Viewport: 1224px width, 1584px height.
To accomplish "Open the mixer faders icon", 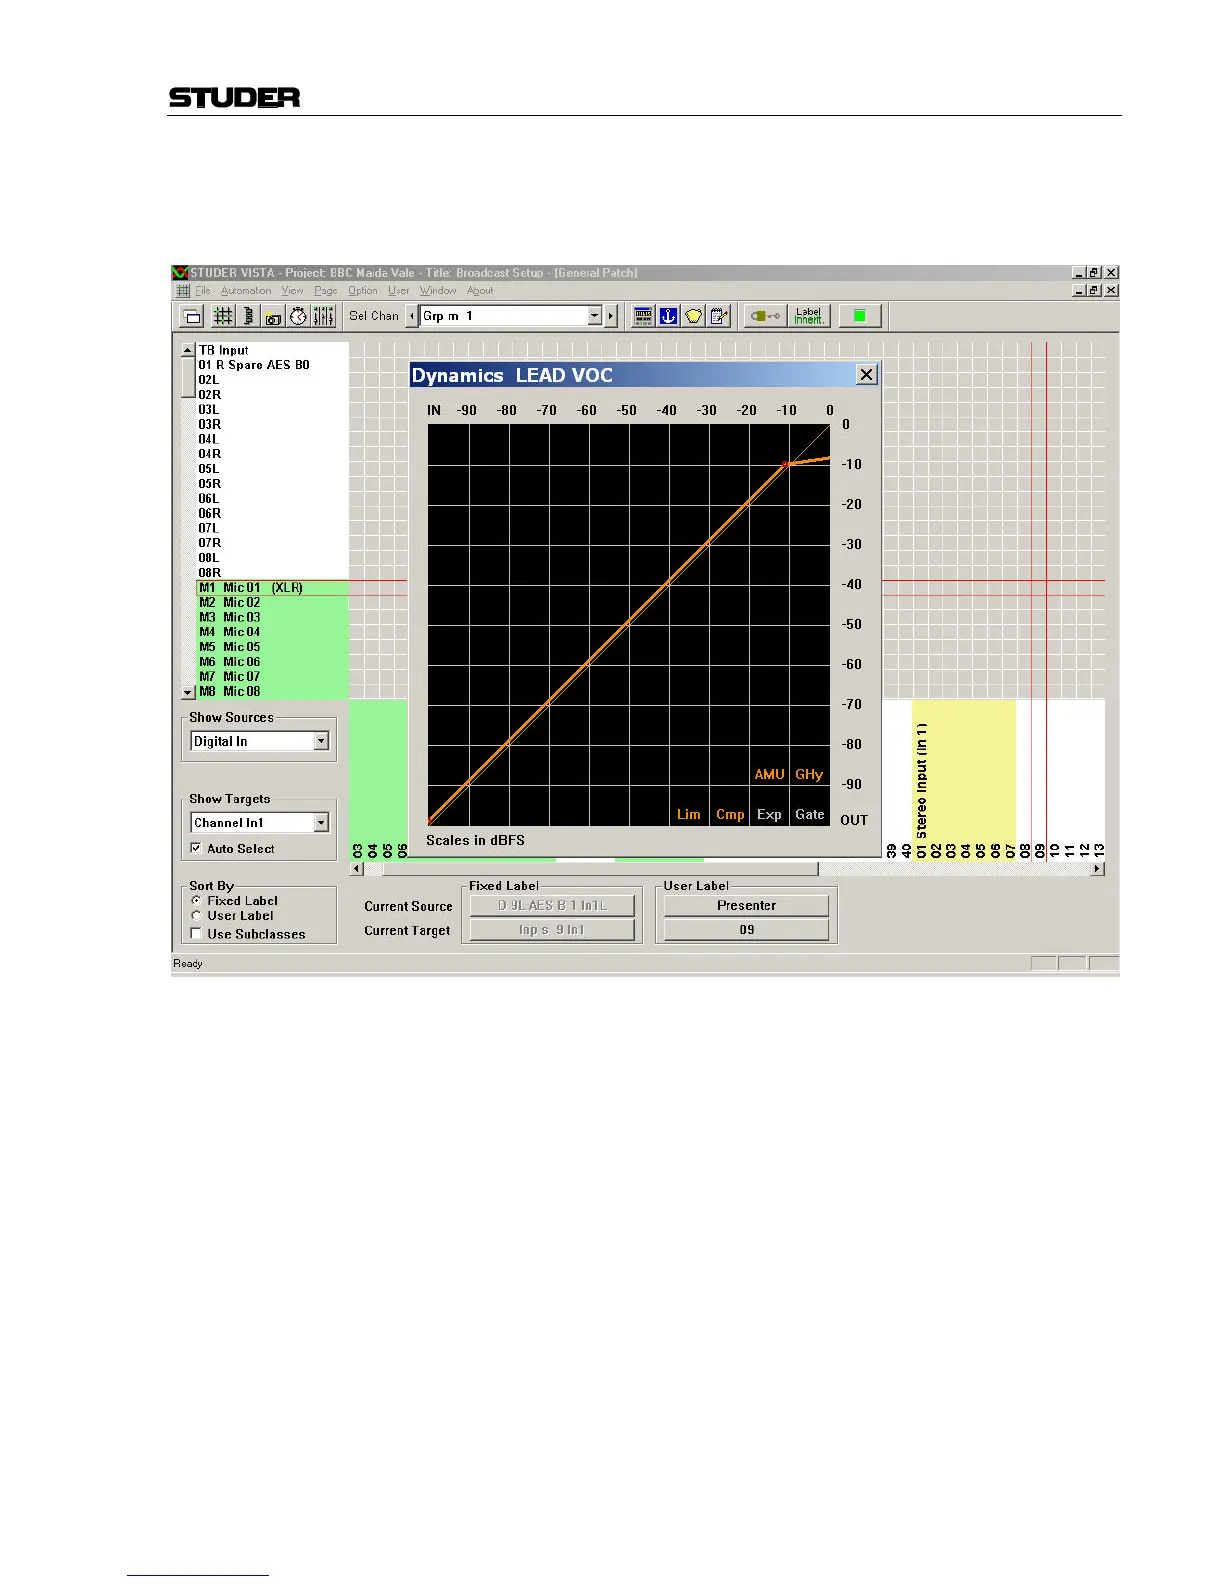I will [x=323, y=316].
